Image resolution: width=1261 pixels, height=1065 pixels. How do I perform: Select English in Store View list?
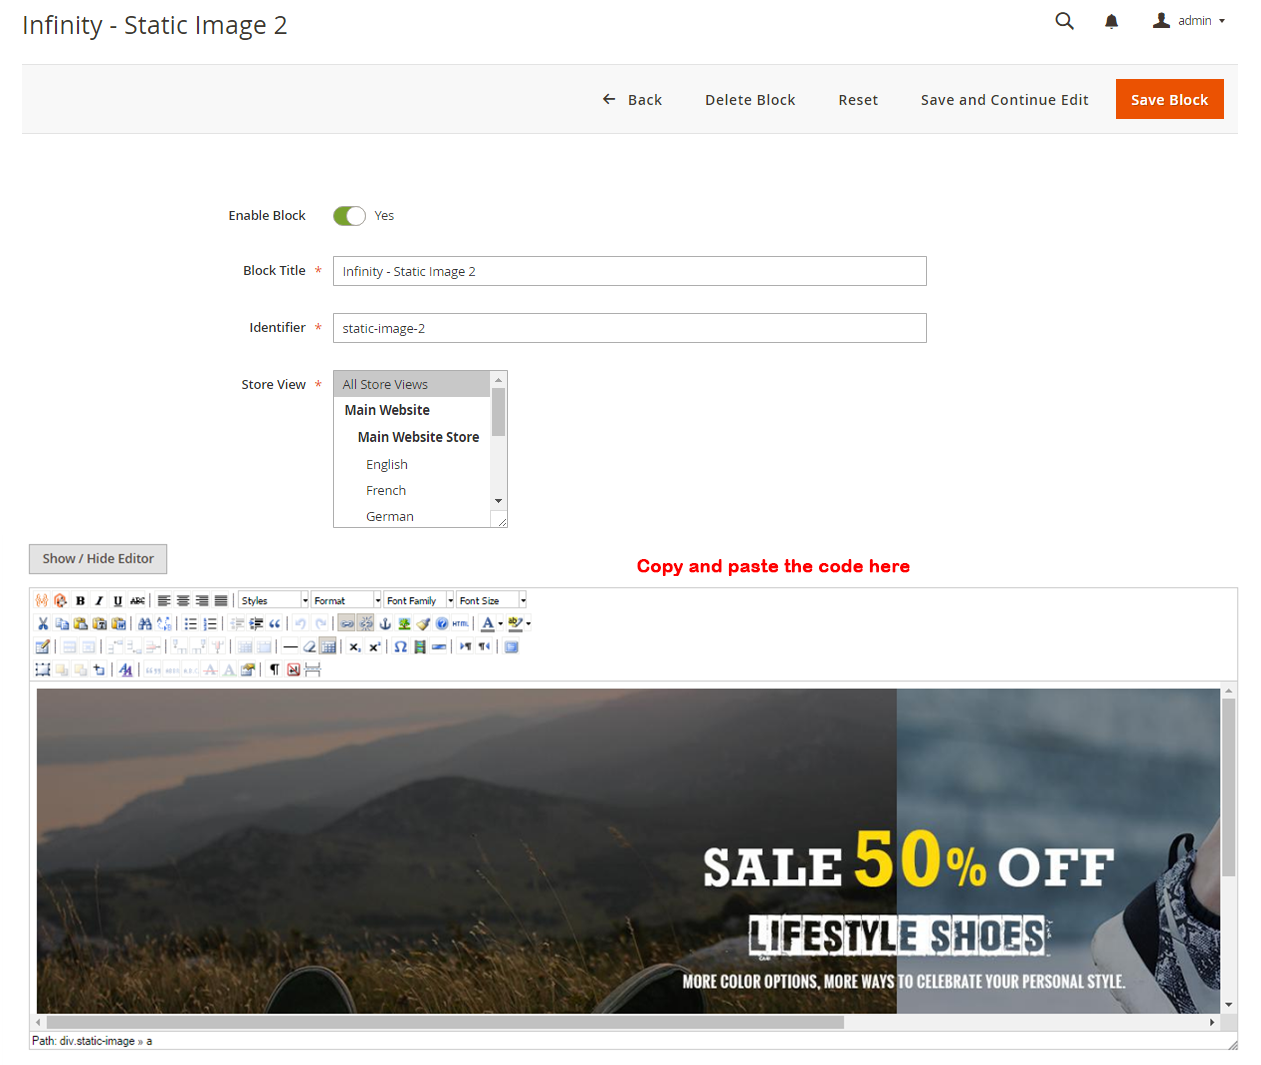(387, 465)
